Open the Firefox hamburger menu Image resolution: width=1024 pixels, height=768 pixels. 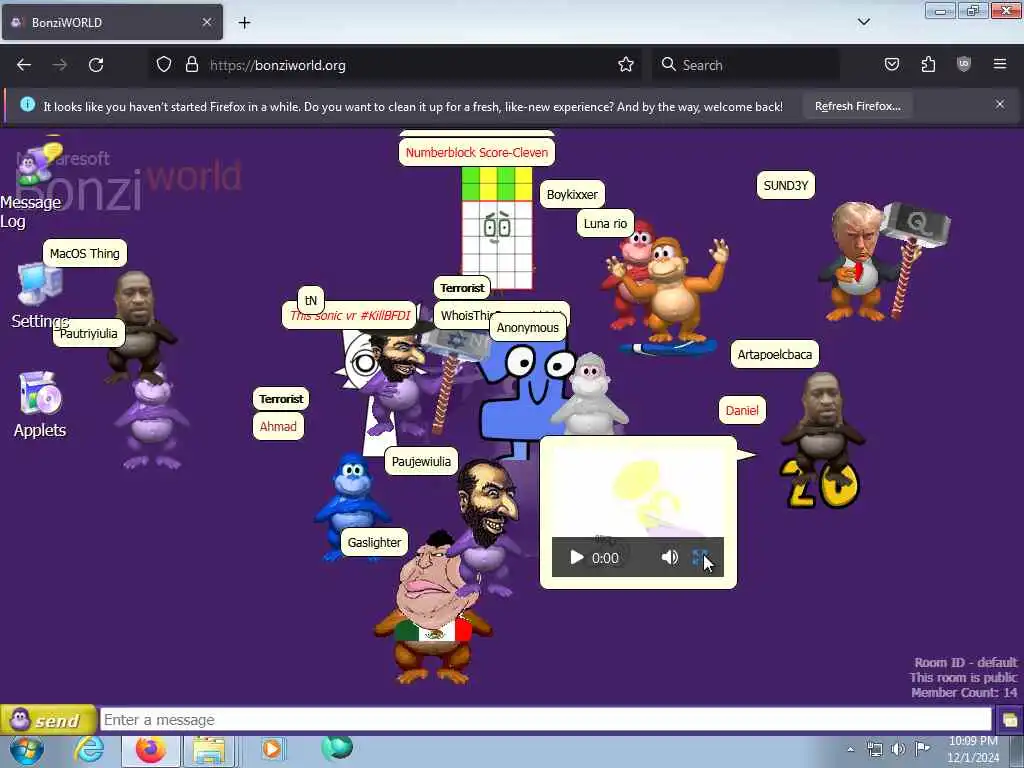point(1000,65)
